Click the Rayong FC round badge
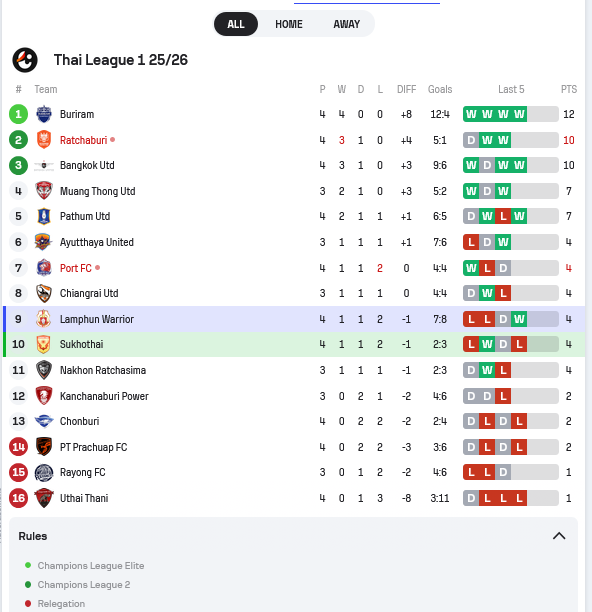This screenshot has height=612, width=592. click(x=44, y=473)
